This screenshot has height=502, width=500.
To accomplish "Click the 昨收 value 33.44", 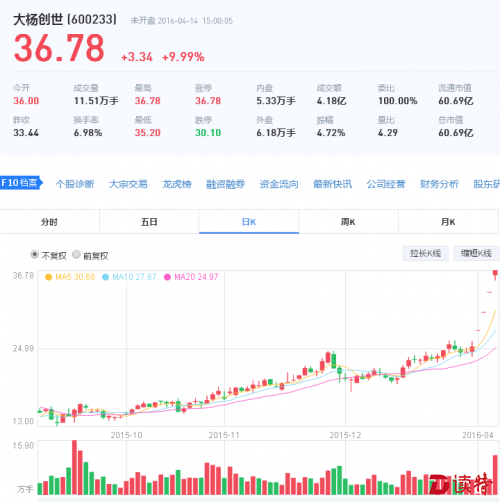I will coord(26,133).
